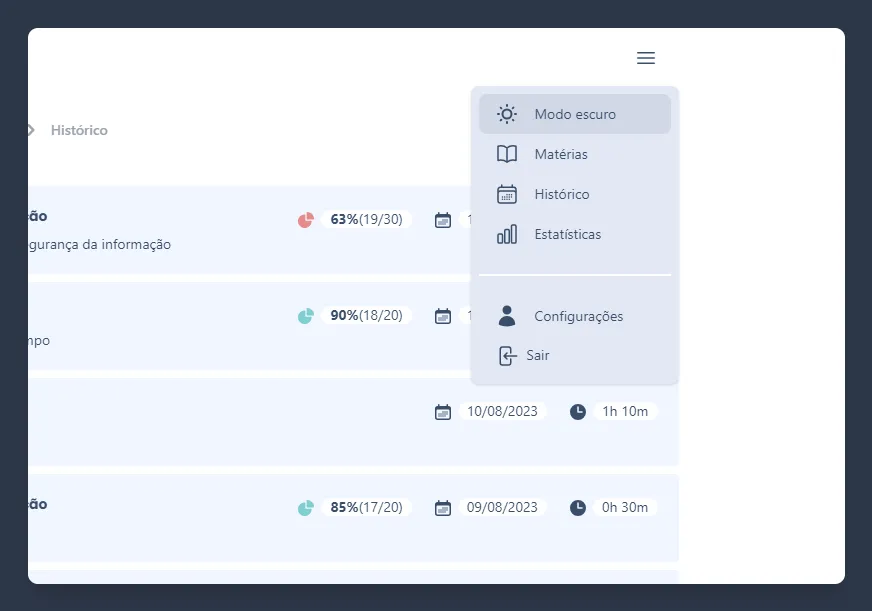
Task: Select the 10/08/2023 date badge
Action: tap(502, 411)
